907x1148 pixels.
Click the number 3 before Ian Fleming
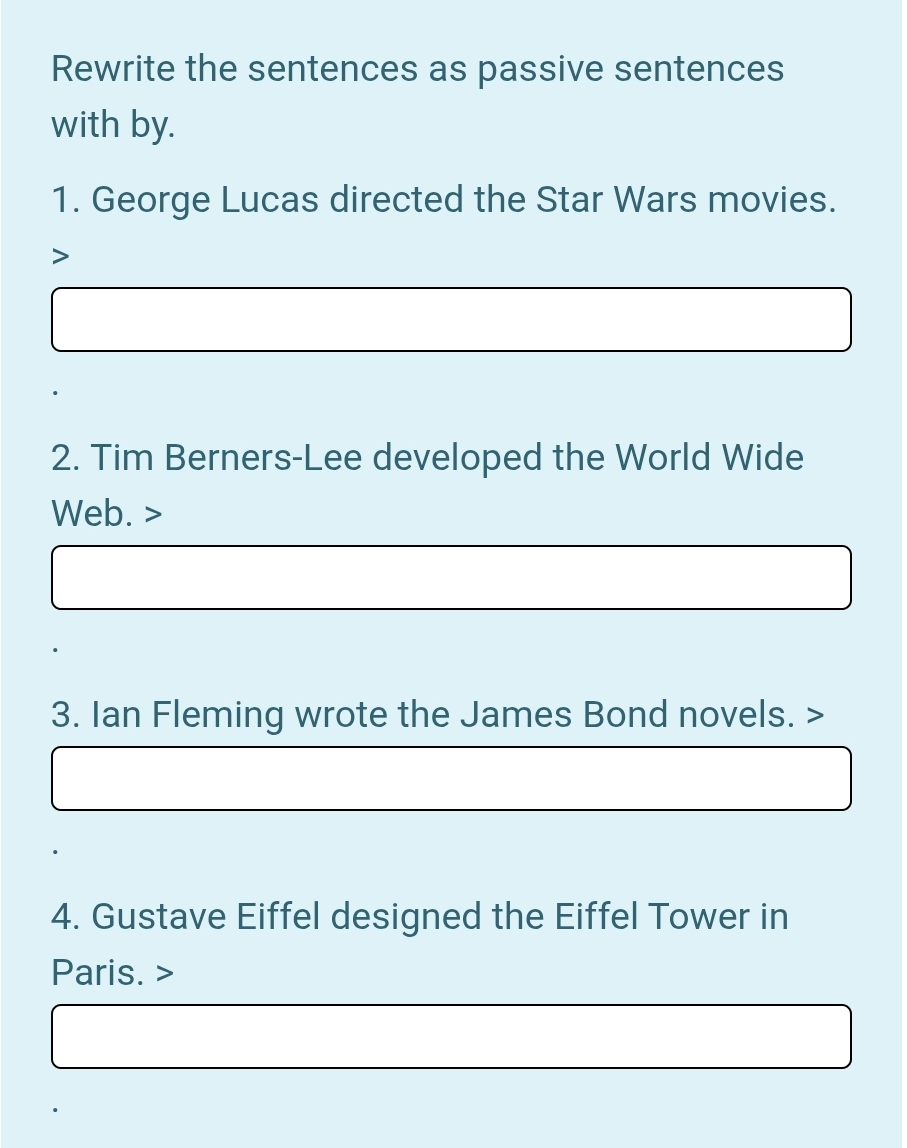click(65, 715)
